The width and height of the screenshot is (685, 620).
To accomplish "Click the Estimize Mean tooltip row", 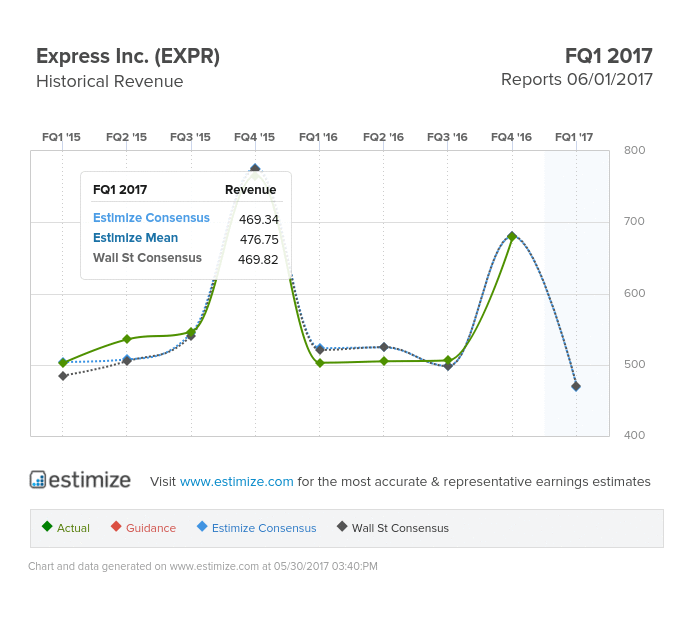I will 186,238.
